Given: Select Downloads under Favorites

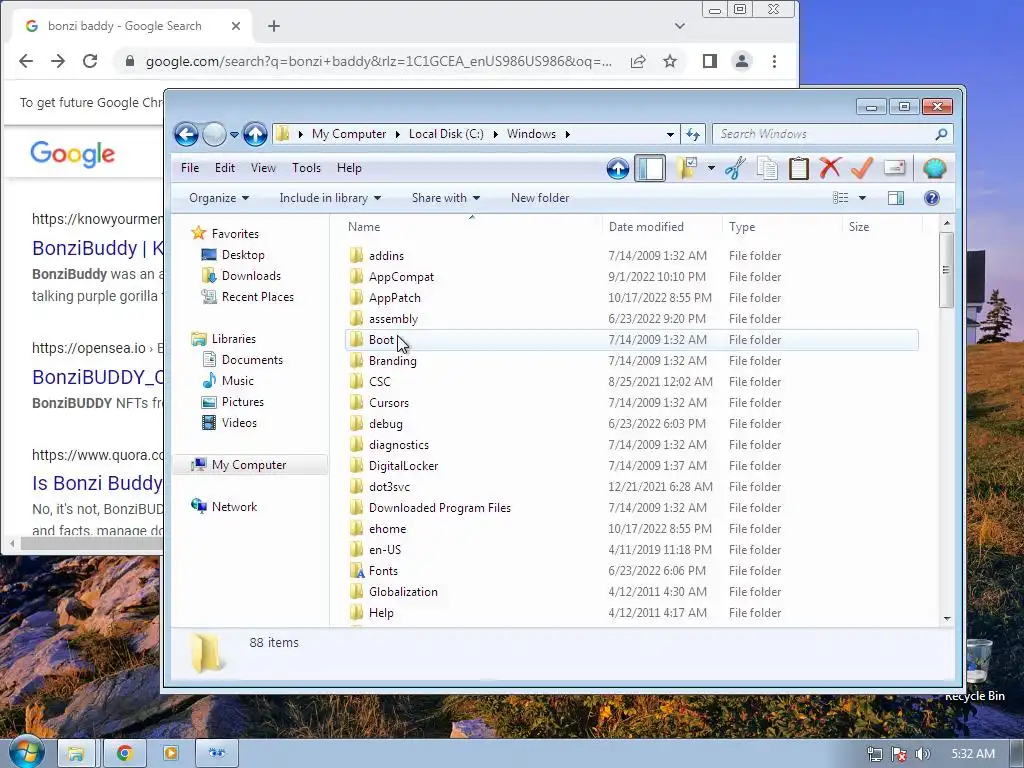Looking at the screenshot, I should pos(251,276).
